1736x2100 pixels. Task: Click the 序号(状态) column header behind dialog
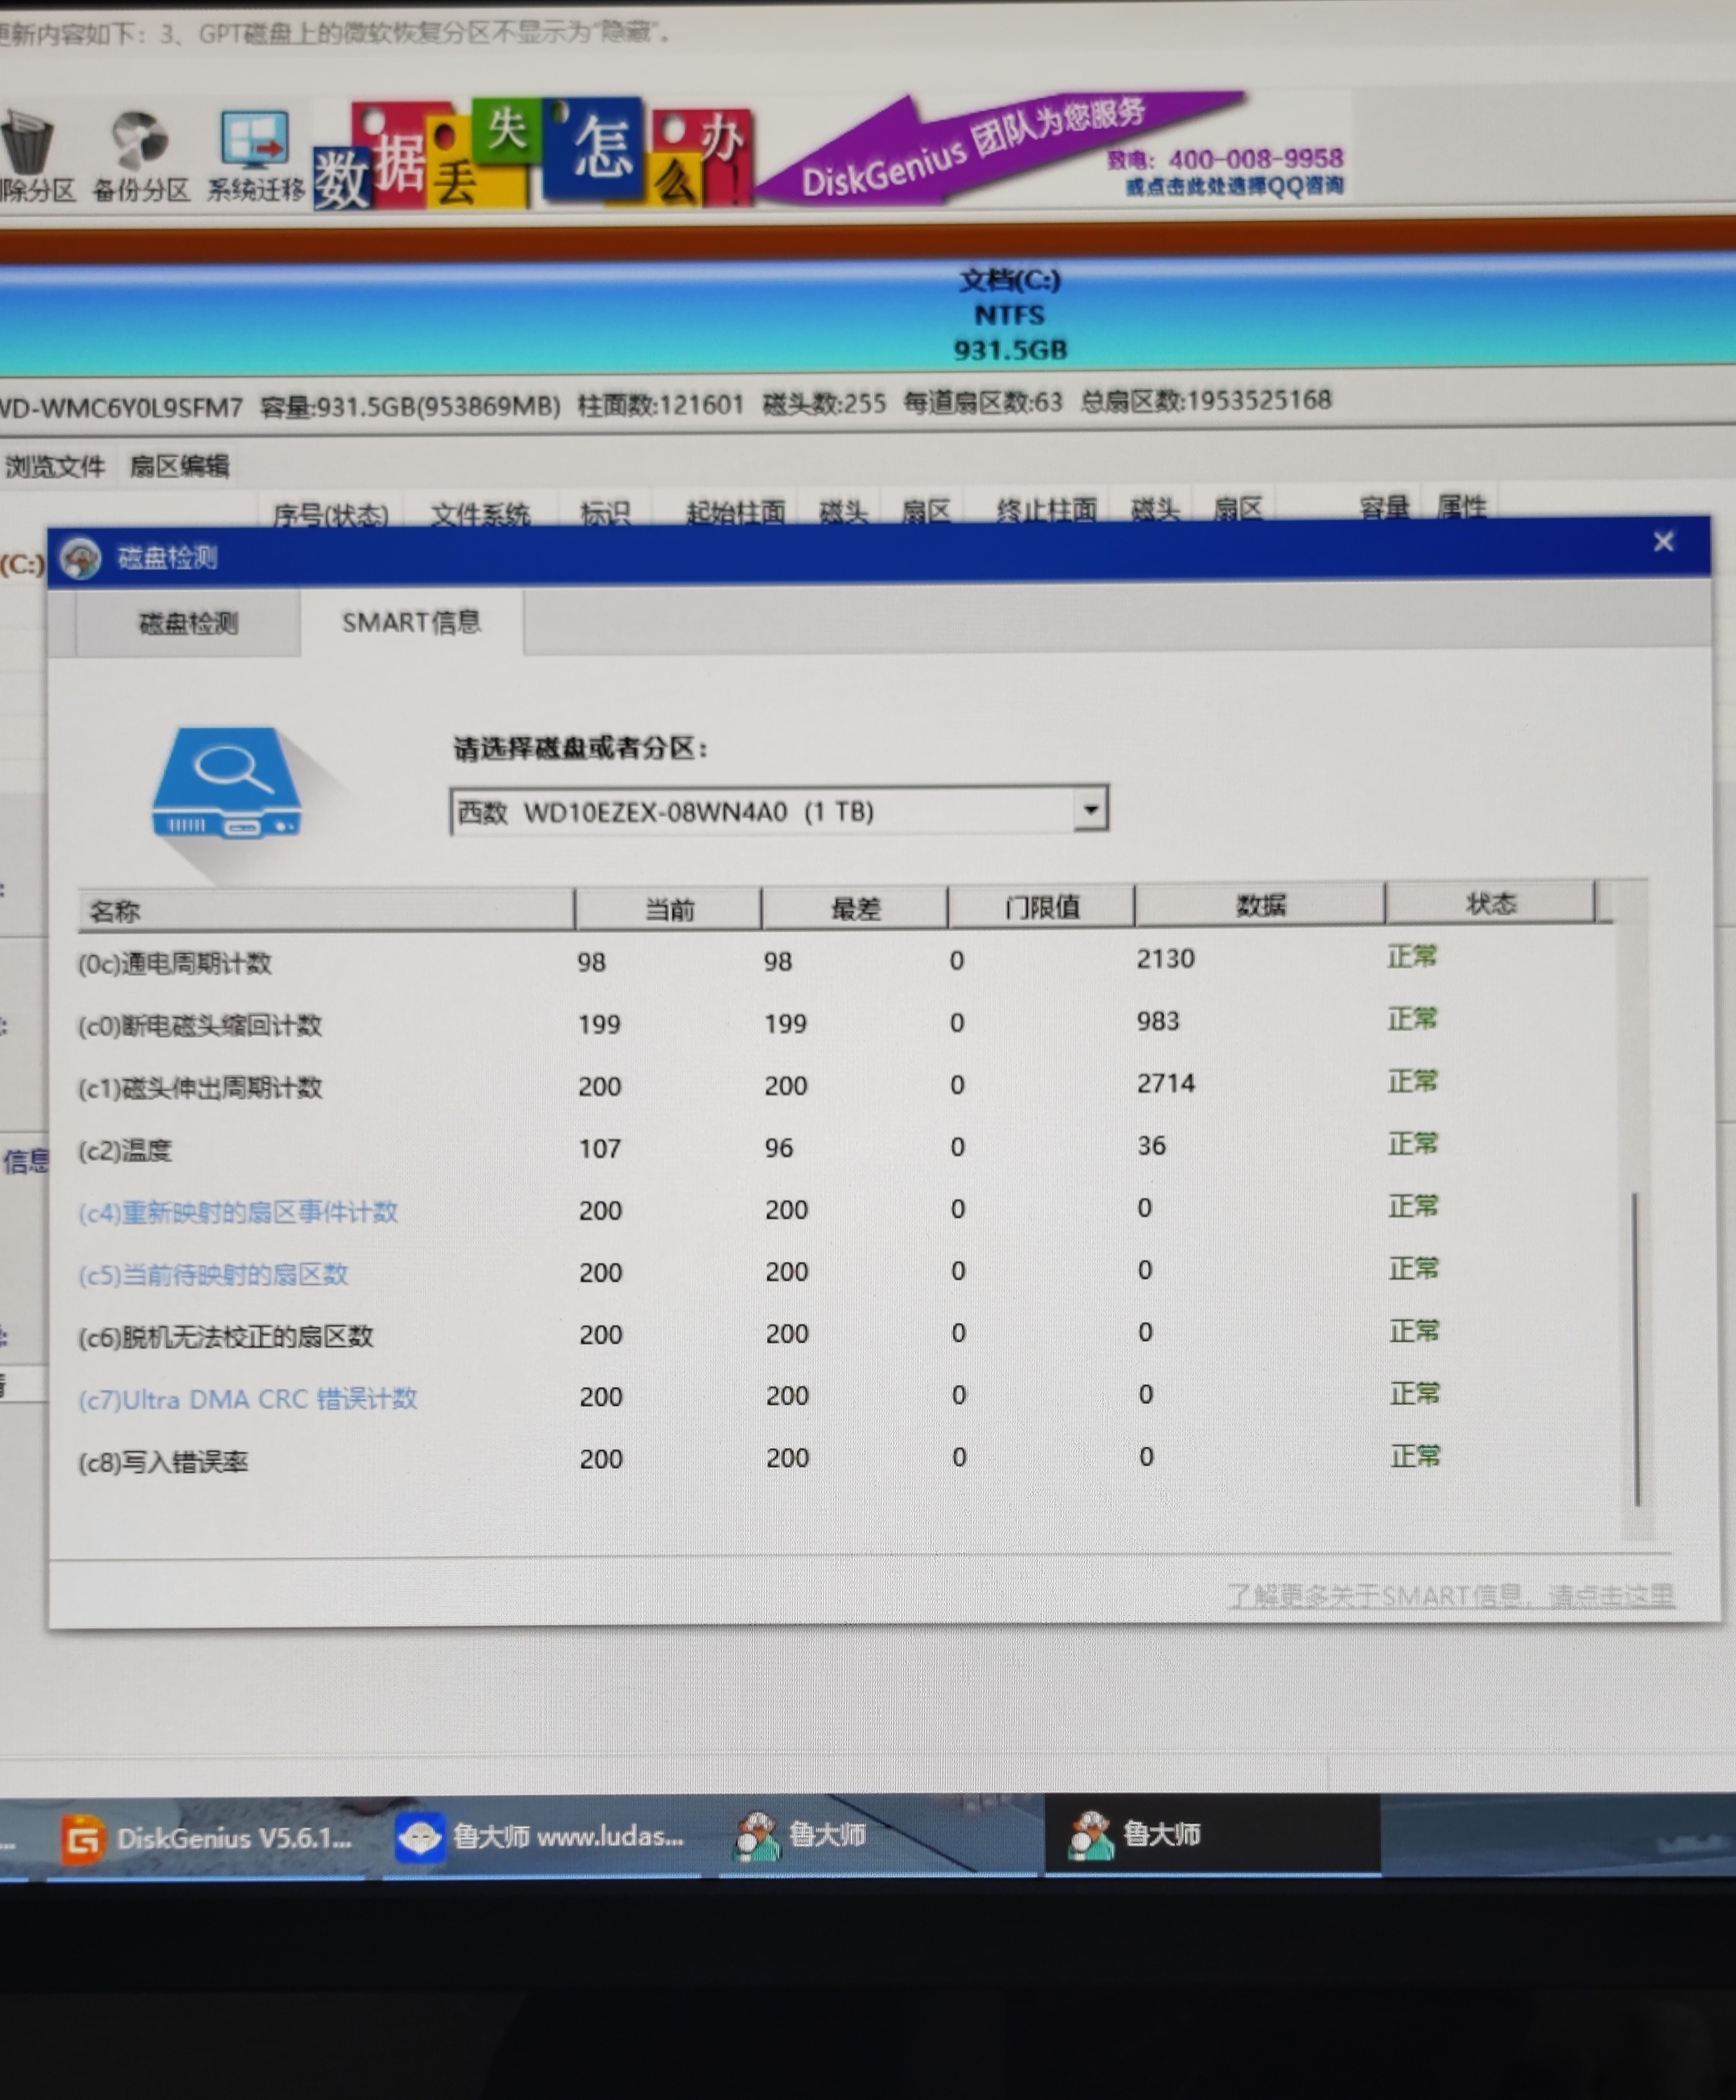click(x=330, y=515)
